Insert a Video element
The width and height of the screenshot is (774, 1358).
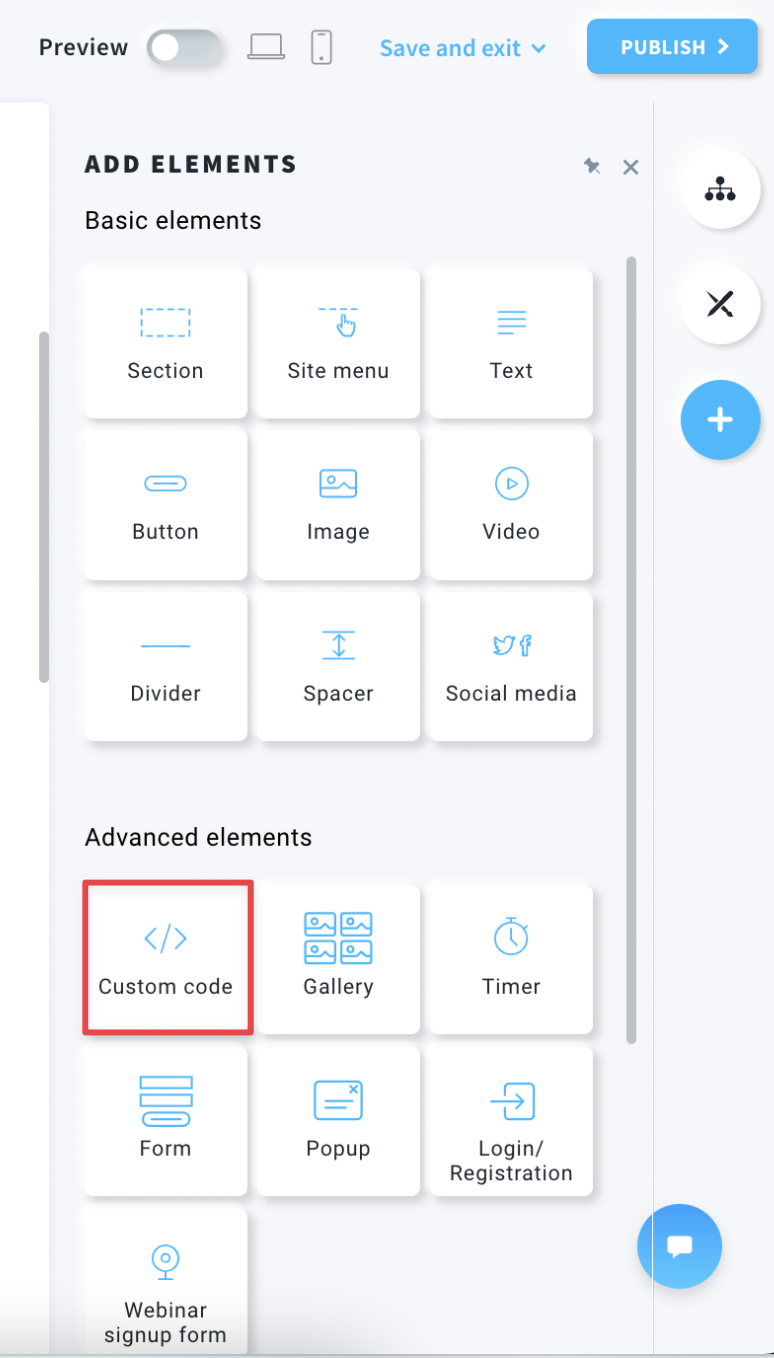[x=511, y=504]
